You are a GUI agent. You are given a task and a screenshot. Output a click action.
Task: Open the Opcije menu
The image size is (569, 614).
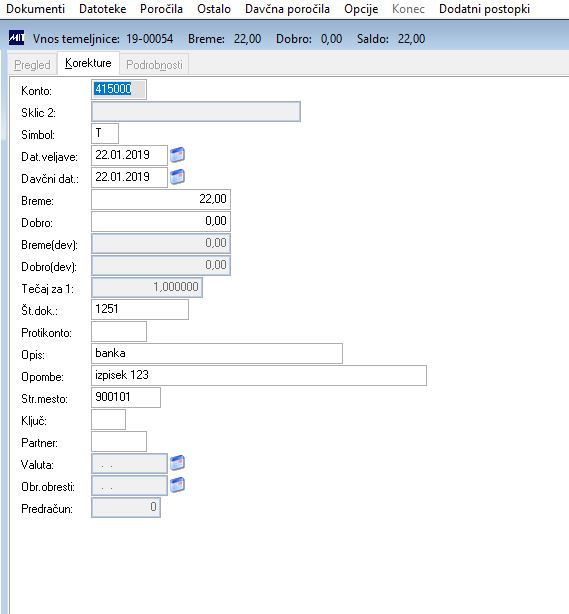(361, 9)
